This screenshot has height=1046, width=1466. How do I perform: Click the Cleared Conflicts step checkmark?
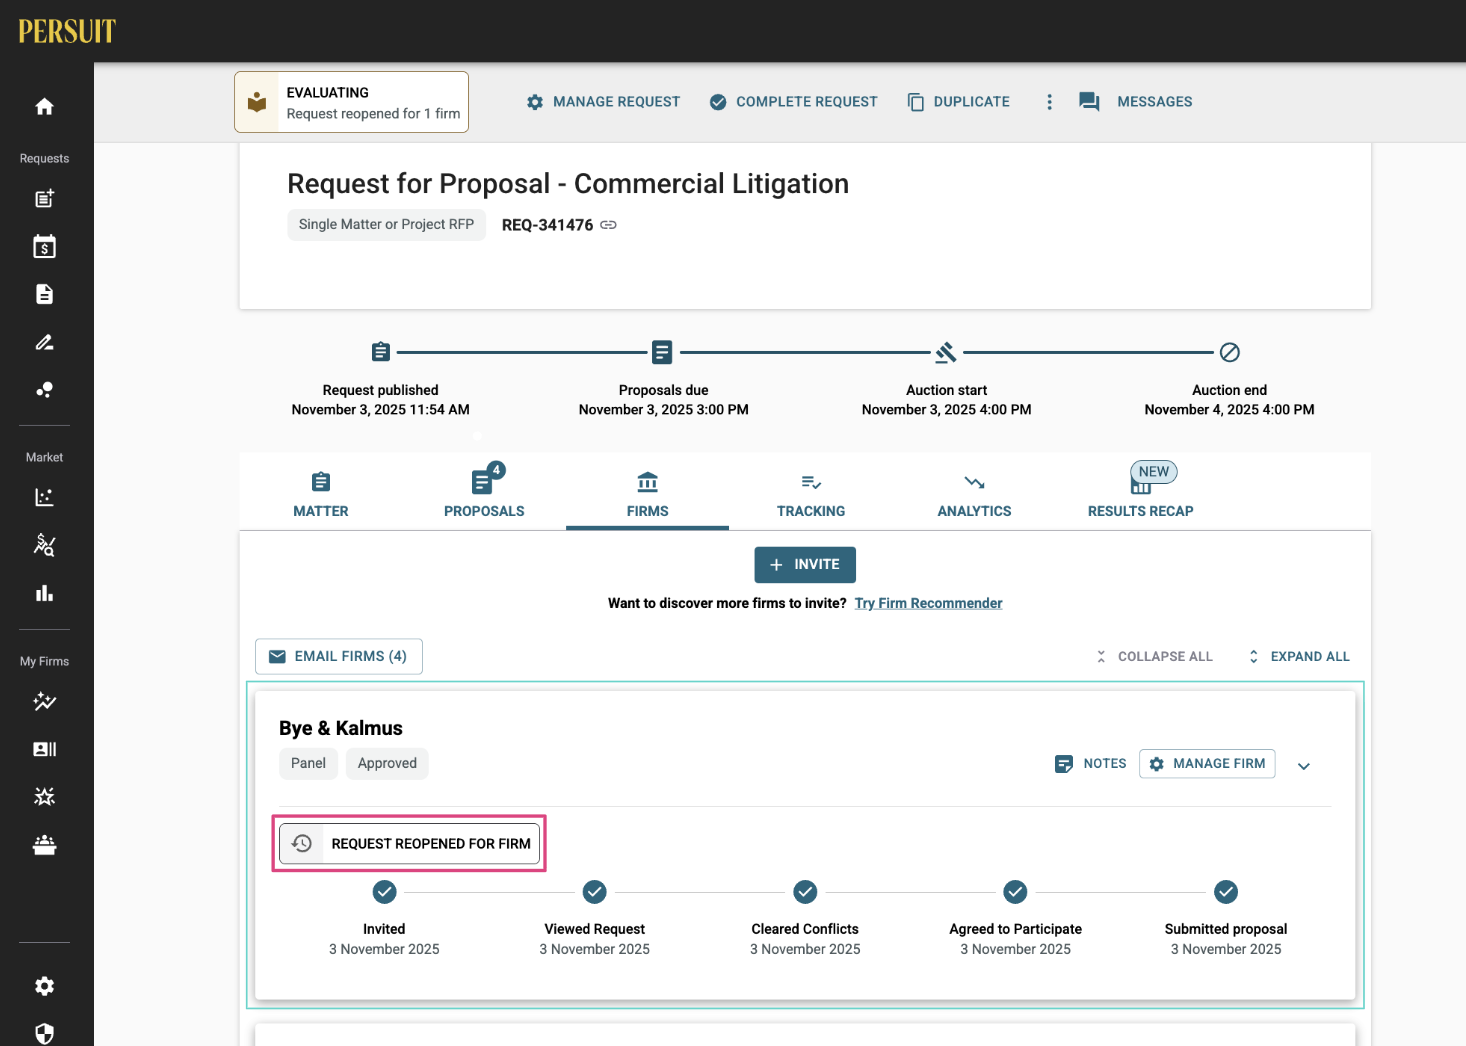(805, 892)
